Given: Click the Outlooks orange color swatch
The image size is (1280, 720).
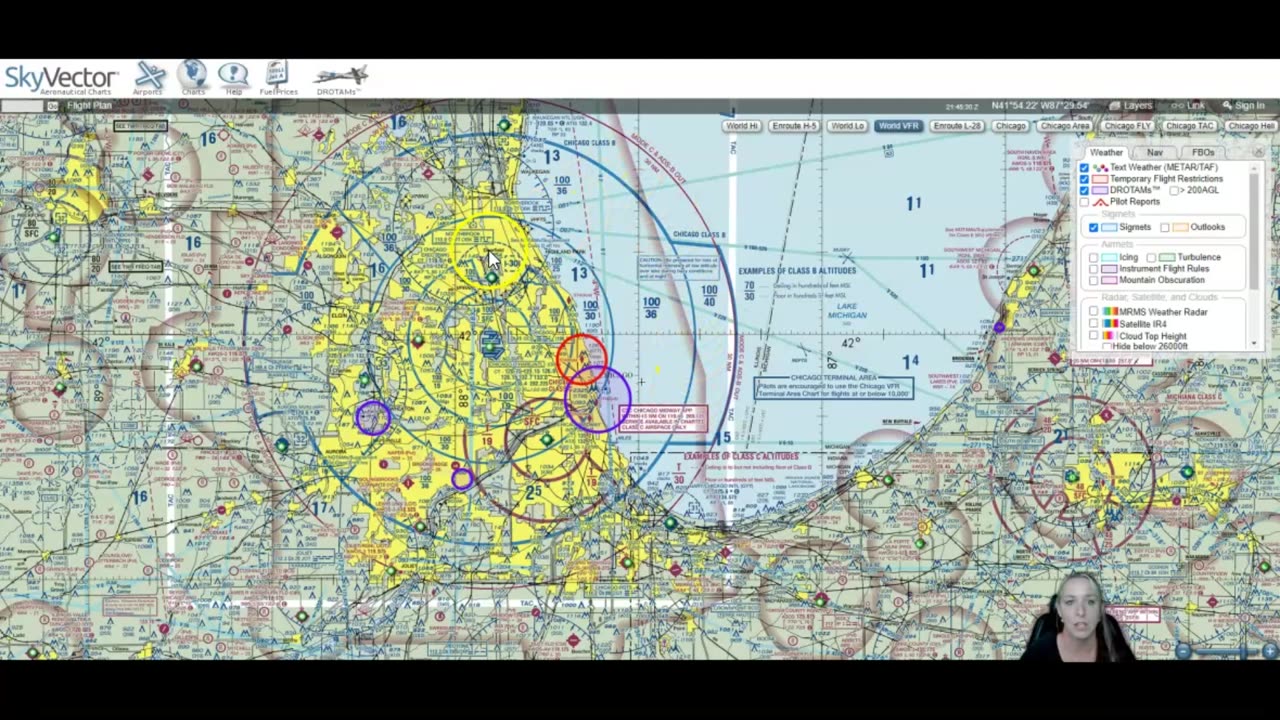Looking at the screenshot, I should [1181, 227].
